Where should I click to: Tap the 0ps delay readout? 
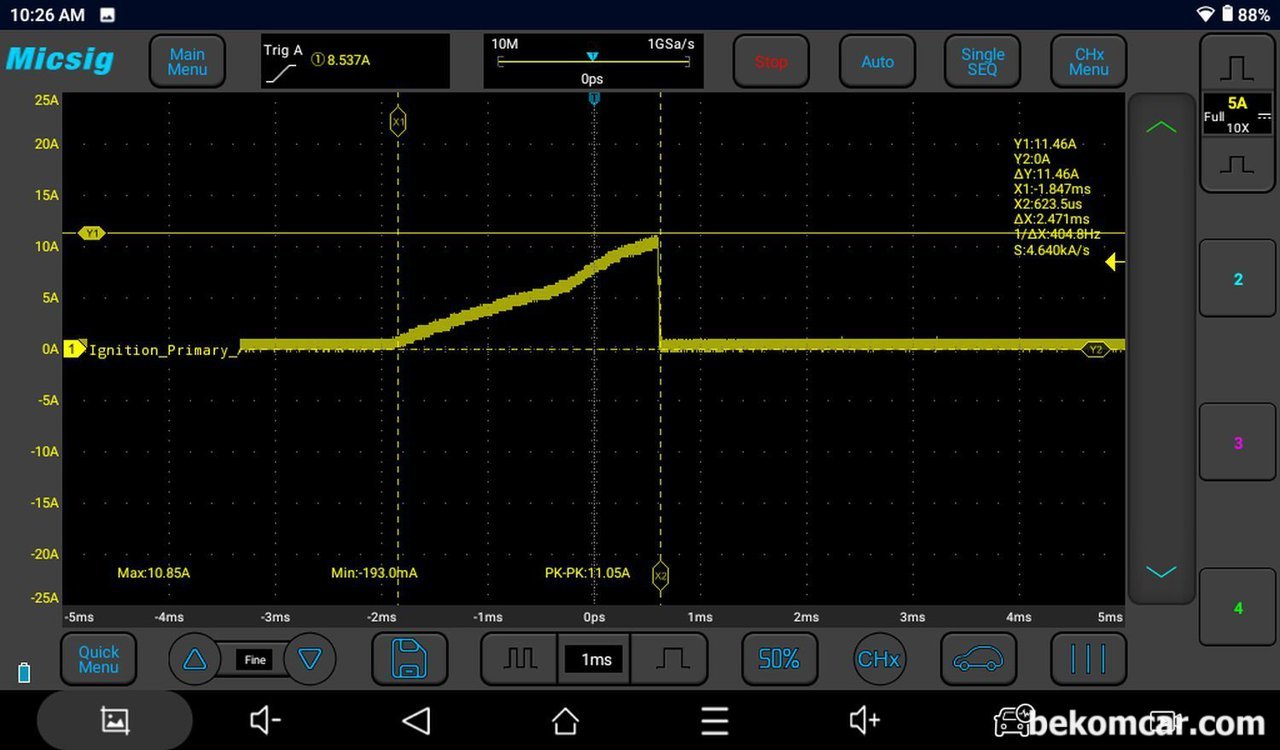pyautogui.click(x=592, y=79)
